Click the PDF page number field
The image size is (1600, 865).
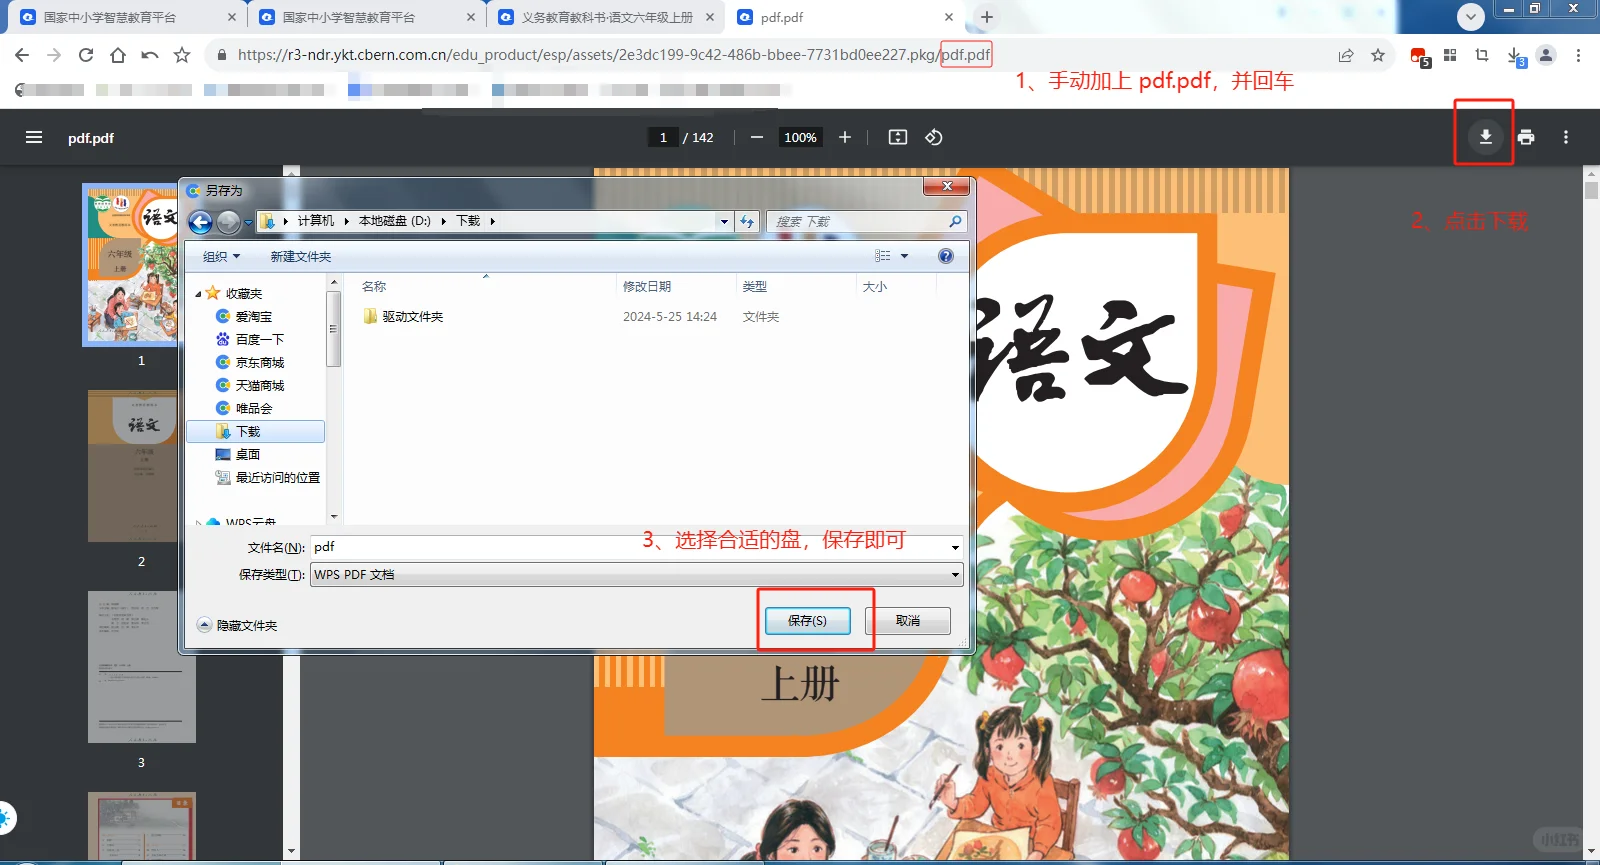[x=663, y=137]
